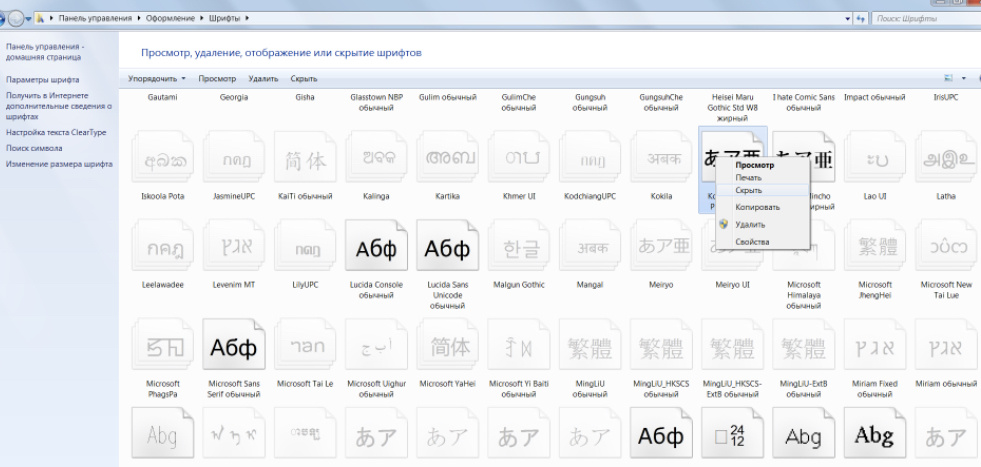The width and height of the screenshot is (981, 467).
Task: Click the Поиск: Шрифты search field
Action: click(x=926, y=18)
